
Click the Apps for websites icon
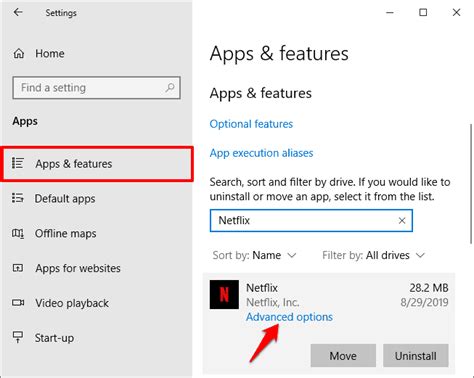coord(18,268)
